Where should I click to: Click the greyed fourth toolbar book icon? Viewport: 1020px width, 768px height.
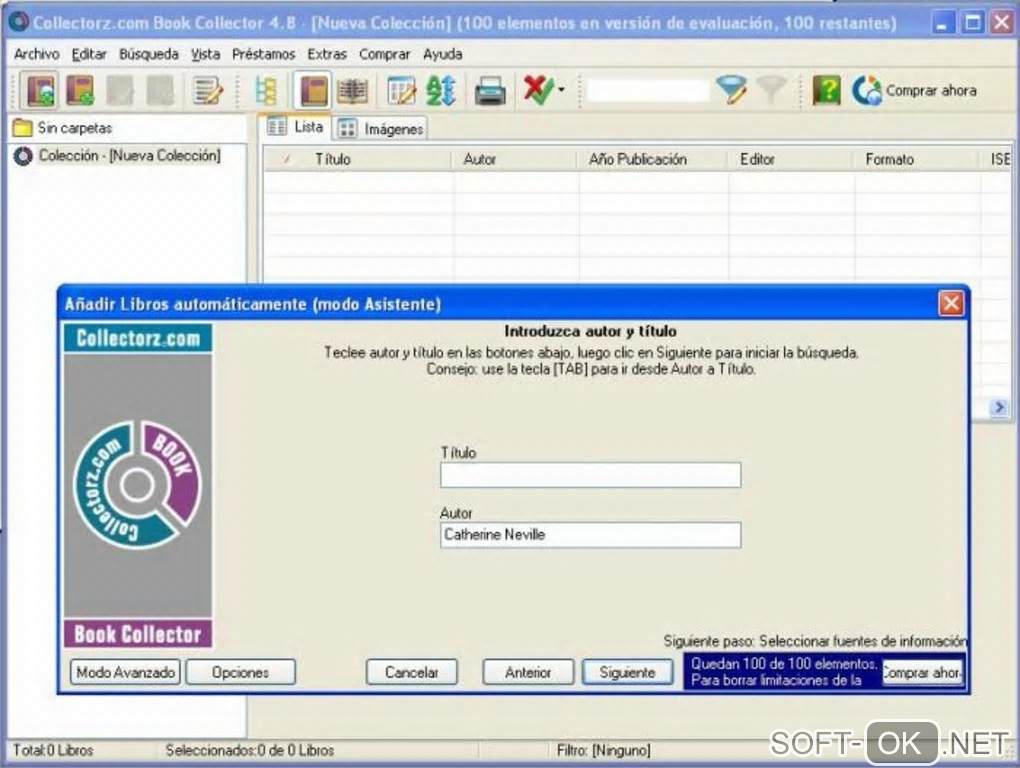(160, 90)
